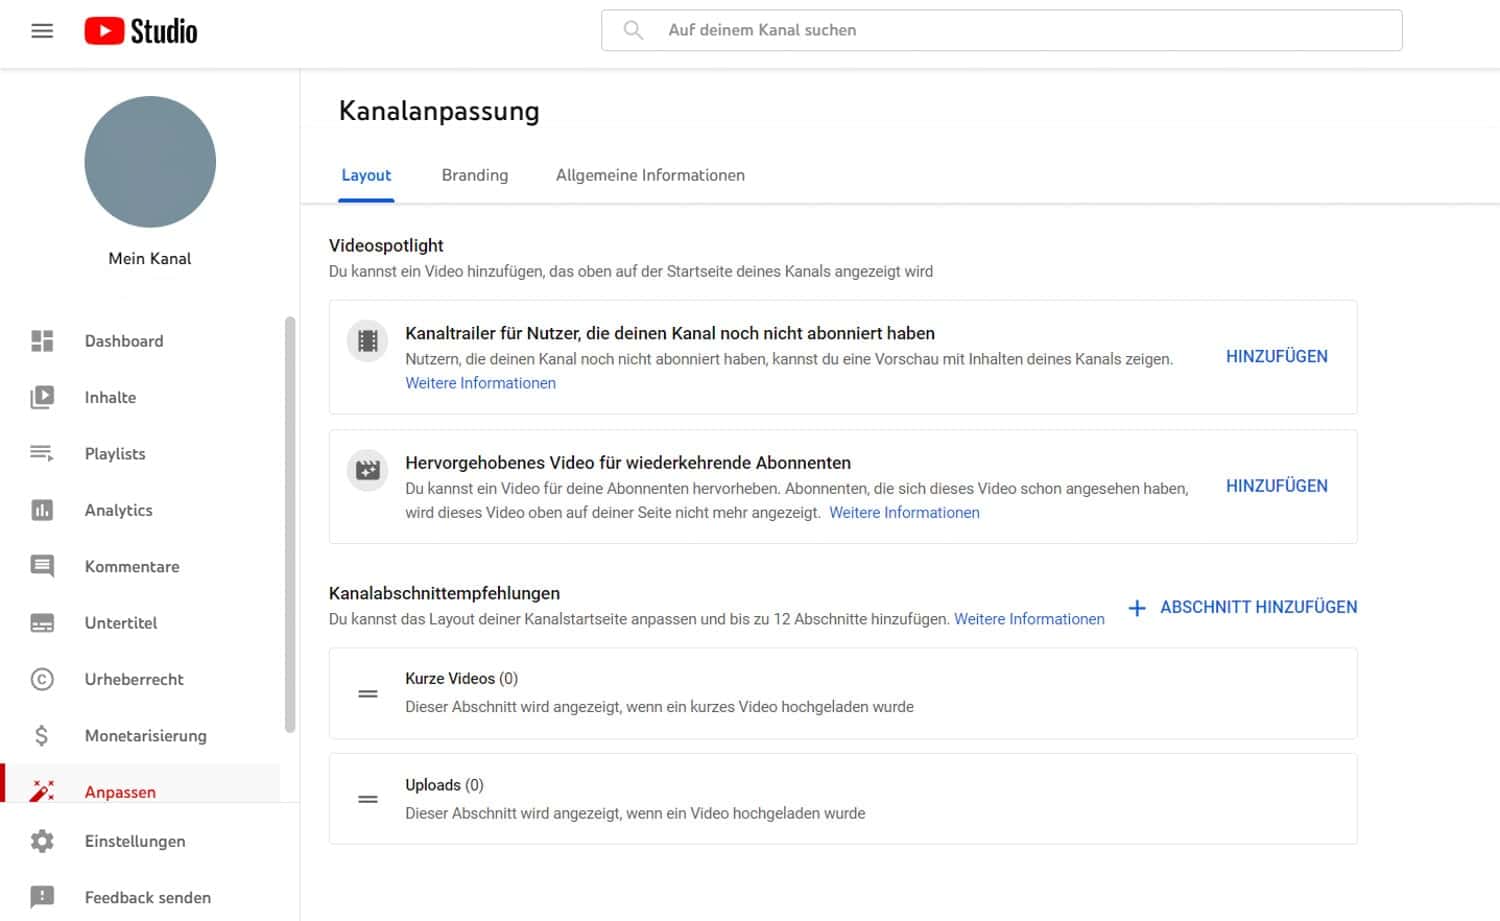This screenshot has height=921, width=1500.
Task: Click the Kanalabschnittempfehlungen section heading
Action: (x=444, y=593)
